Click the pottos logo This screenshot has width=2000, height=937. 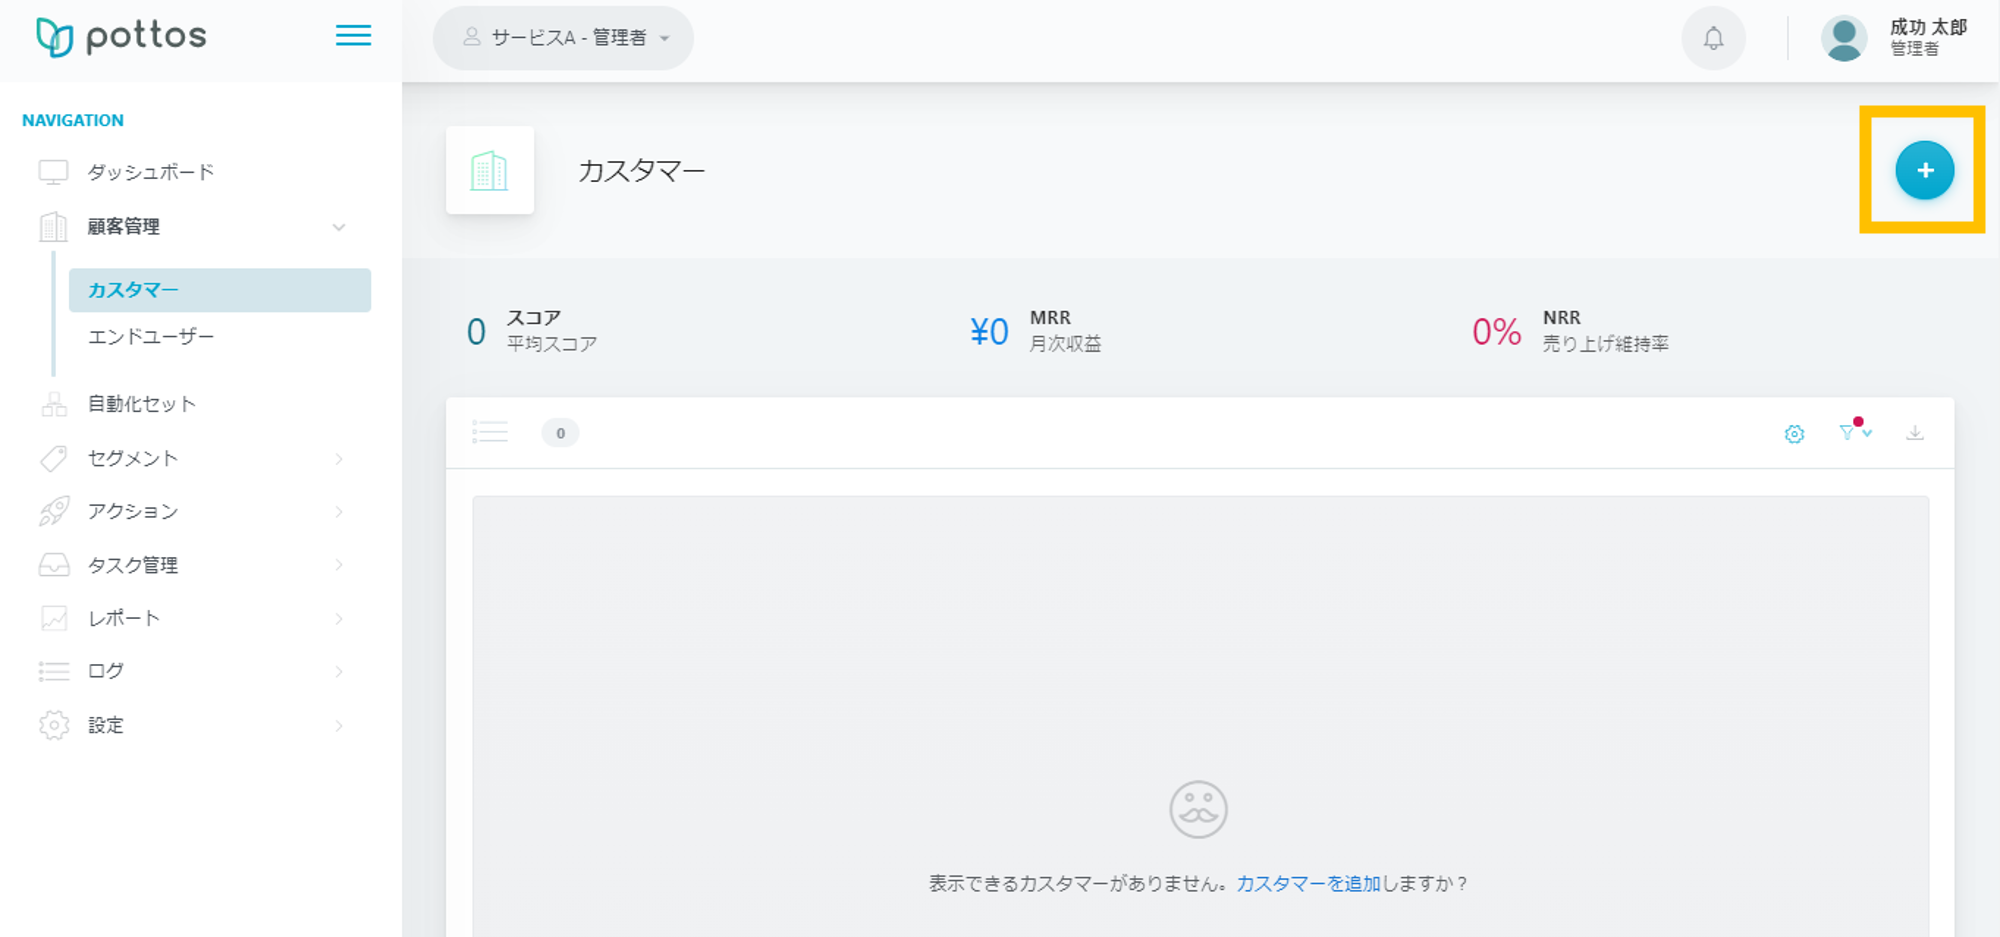pos(121,37)
